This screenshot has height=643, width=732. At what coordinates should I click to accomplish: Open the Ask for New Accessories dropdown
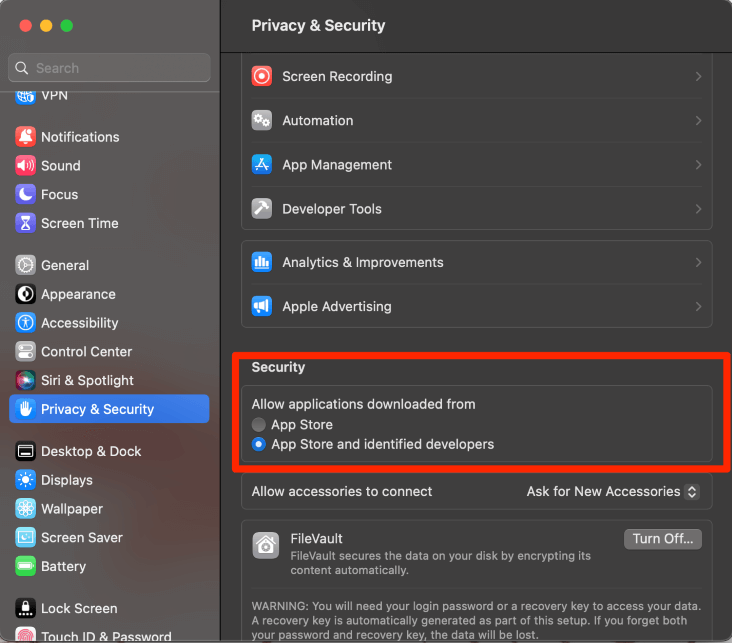(613, 491)
